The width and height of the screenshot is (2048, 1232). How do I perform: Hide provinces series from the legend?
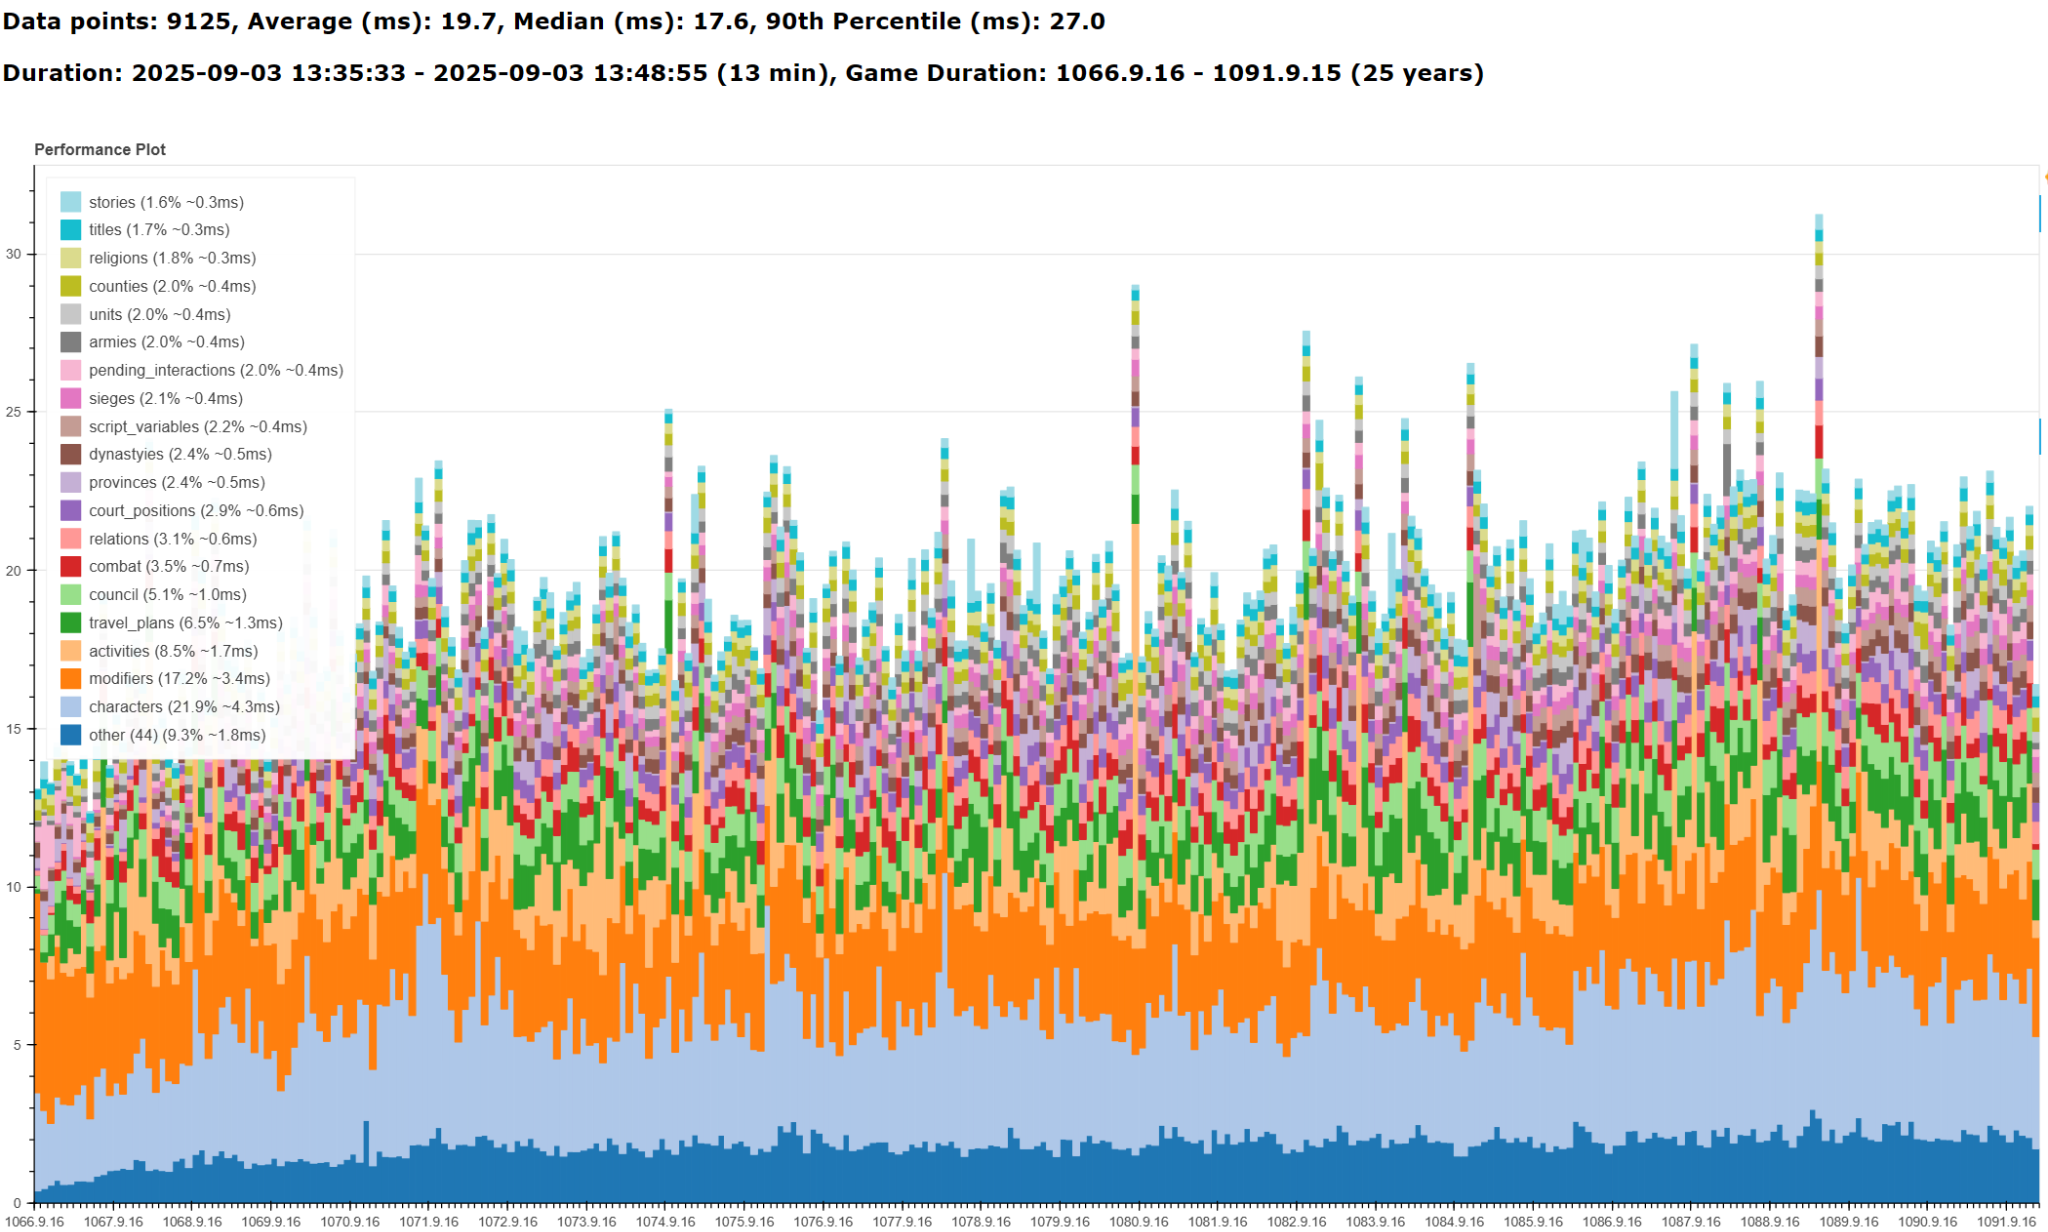coord(176,482)
